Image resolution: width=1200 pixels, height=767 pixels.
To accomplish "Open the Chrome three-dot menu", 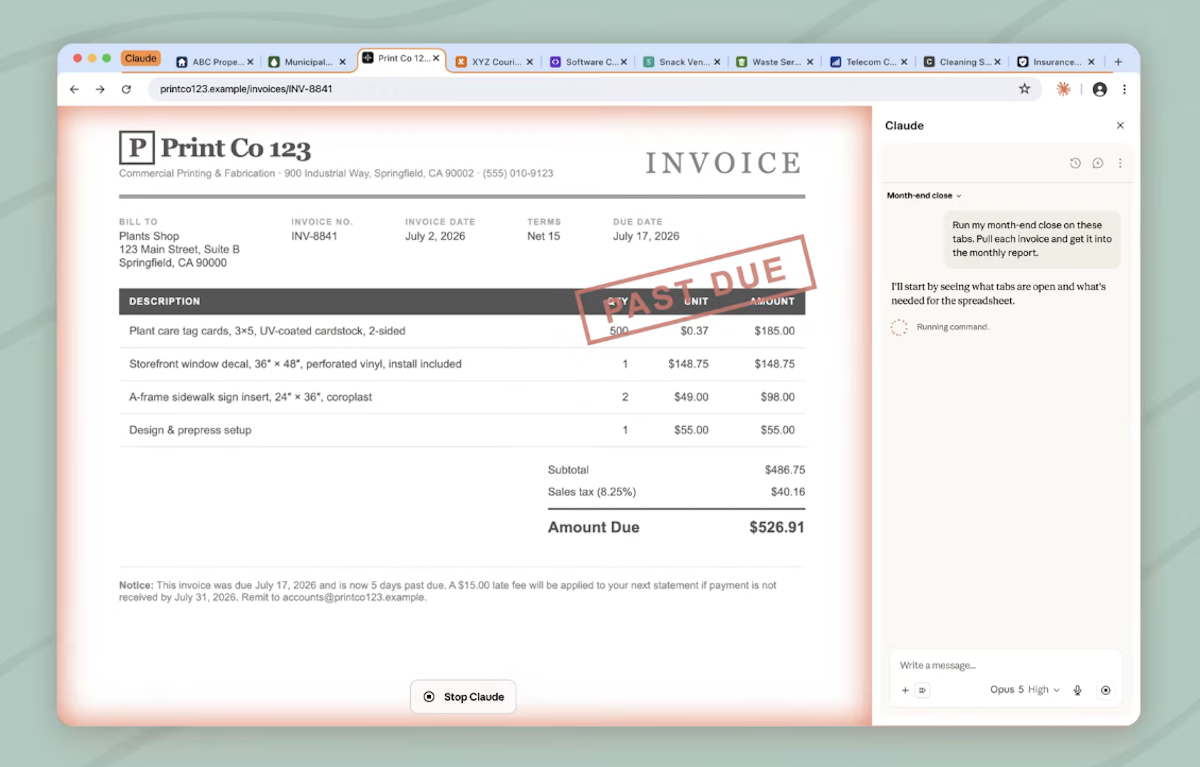I will (1125, 89).
